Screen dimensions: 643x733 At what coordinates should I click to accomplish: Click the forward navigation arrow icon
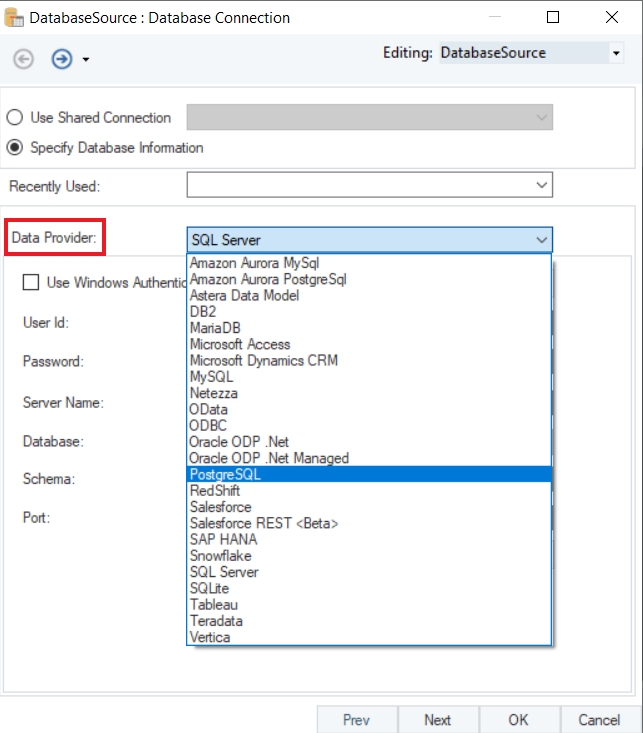click(61, 59)
